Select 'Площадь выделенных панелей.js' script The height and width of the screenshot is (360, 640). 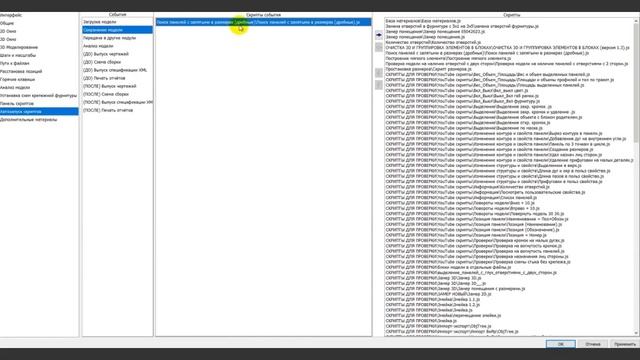(x=484, y=85)
